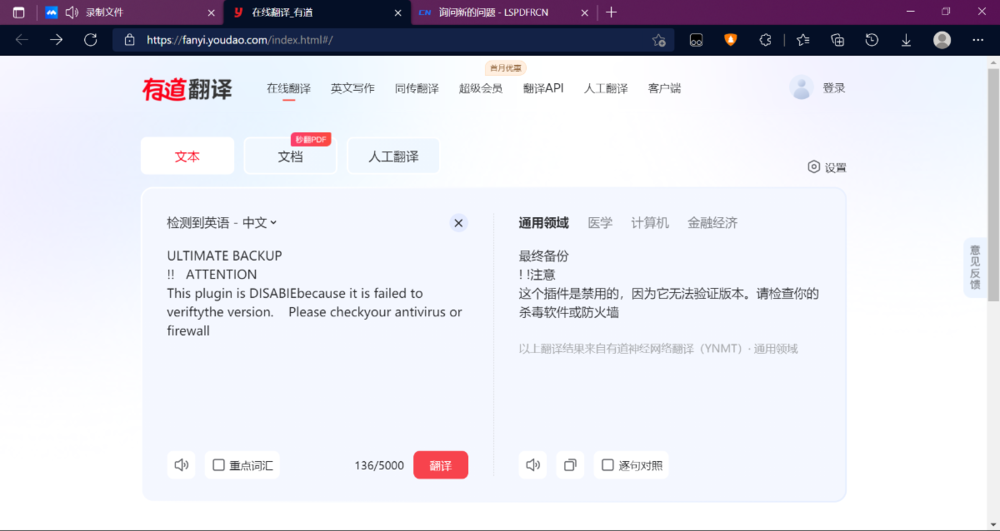Open 客户端 navigation item
1000x531 pixels.
665,89
